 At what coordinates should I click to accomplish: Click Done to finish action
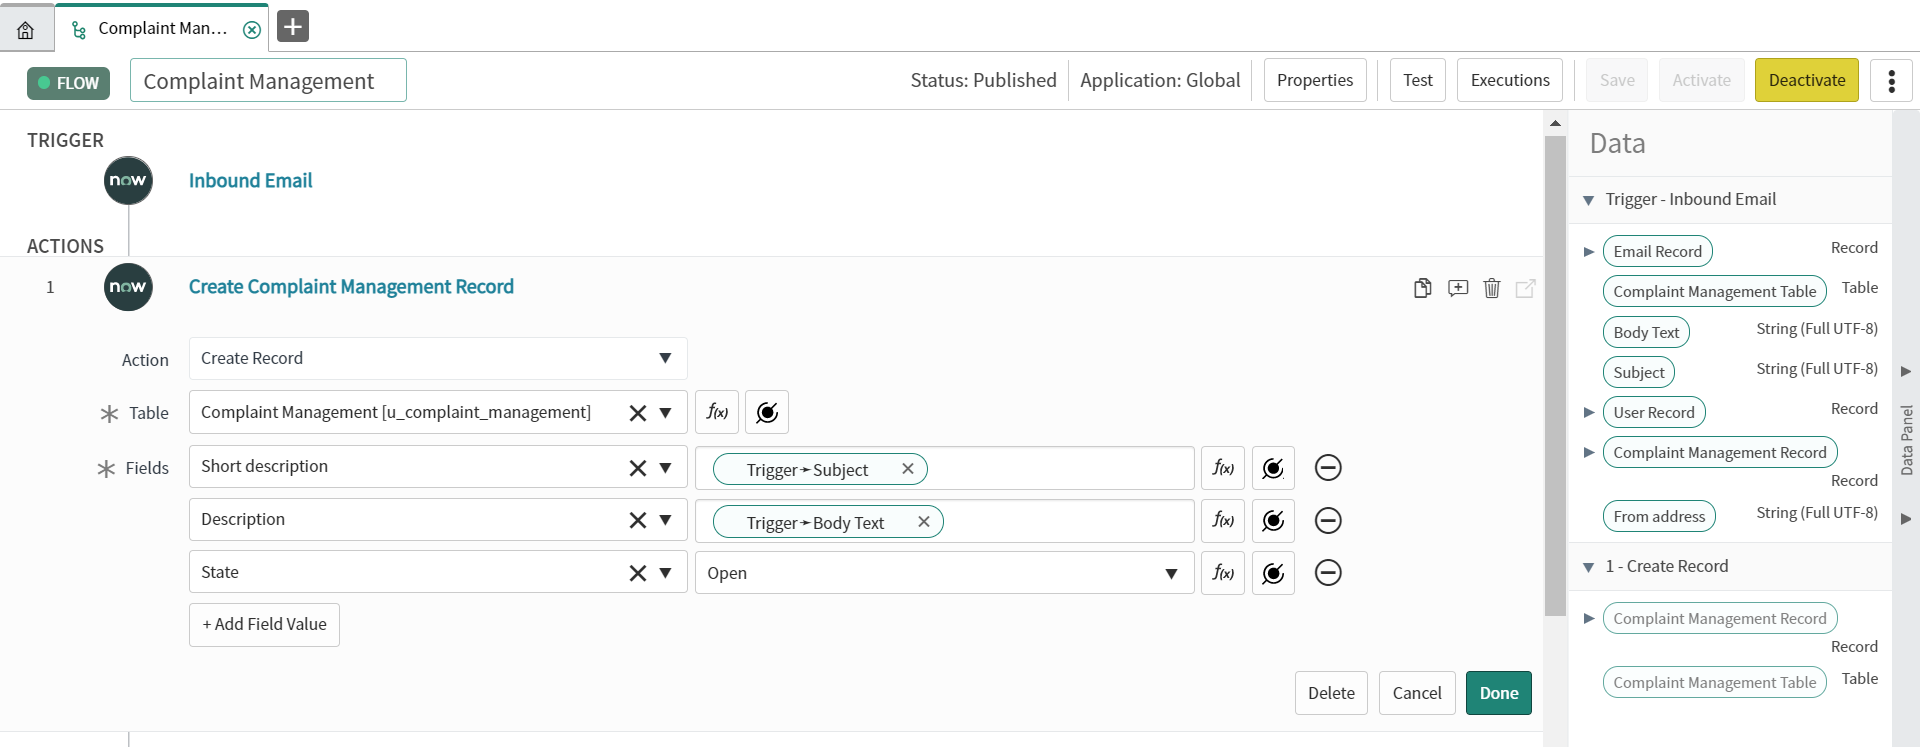tap(1499, 693)
